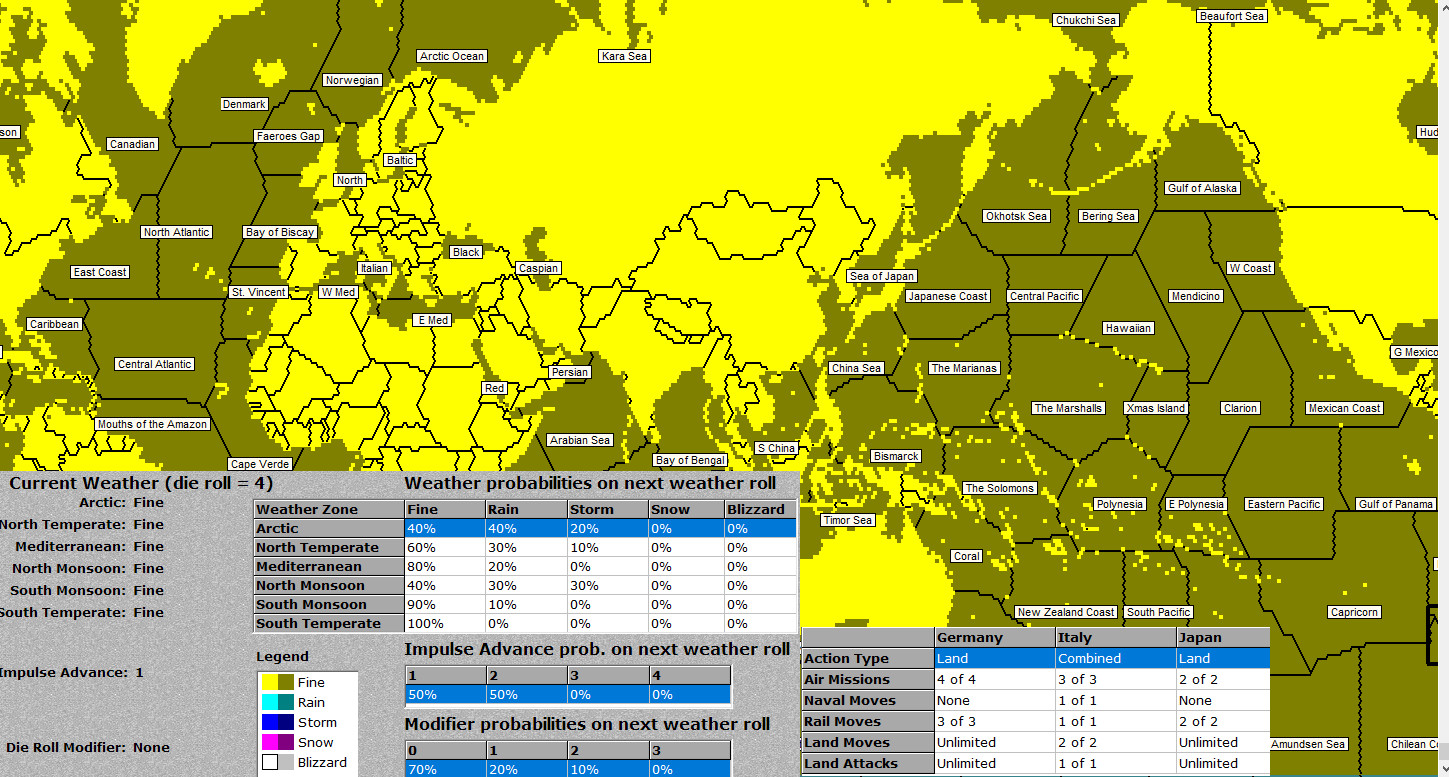Viewport: 1449px width, 777px height.
Task: Click the South Temperate zone row
Action: coord(526,623)
